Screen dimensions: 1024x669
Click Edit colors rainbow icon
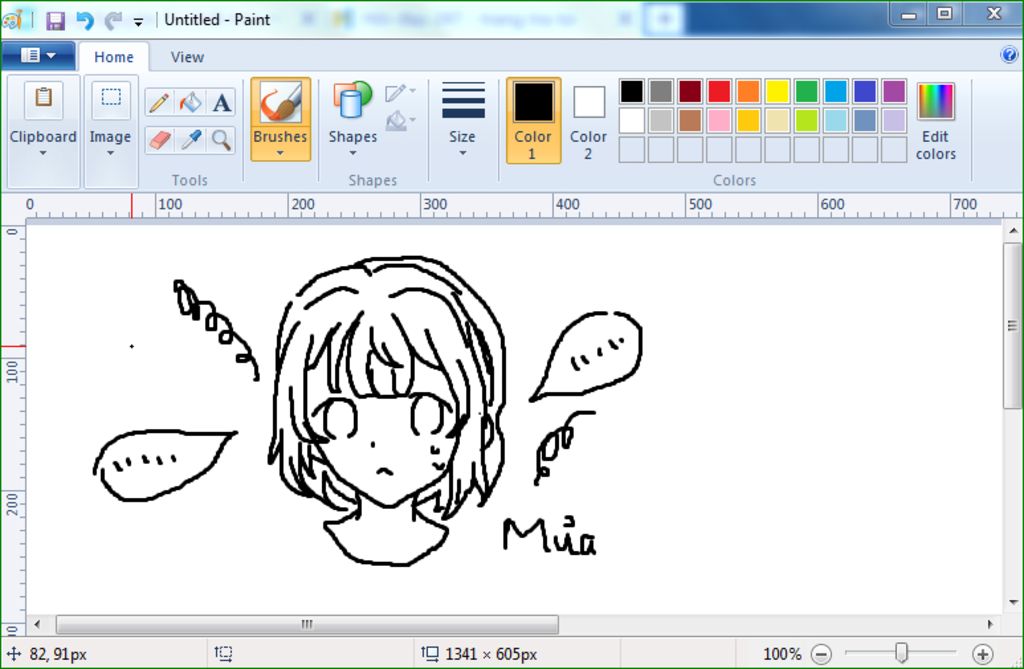tap(936, 101)
